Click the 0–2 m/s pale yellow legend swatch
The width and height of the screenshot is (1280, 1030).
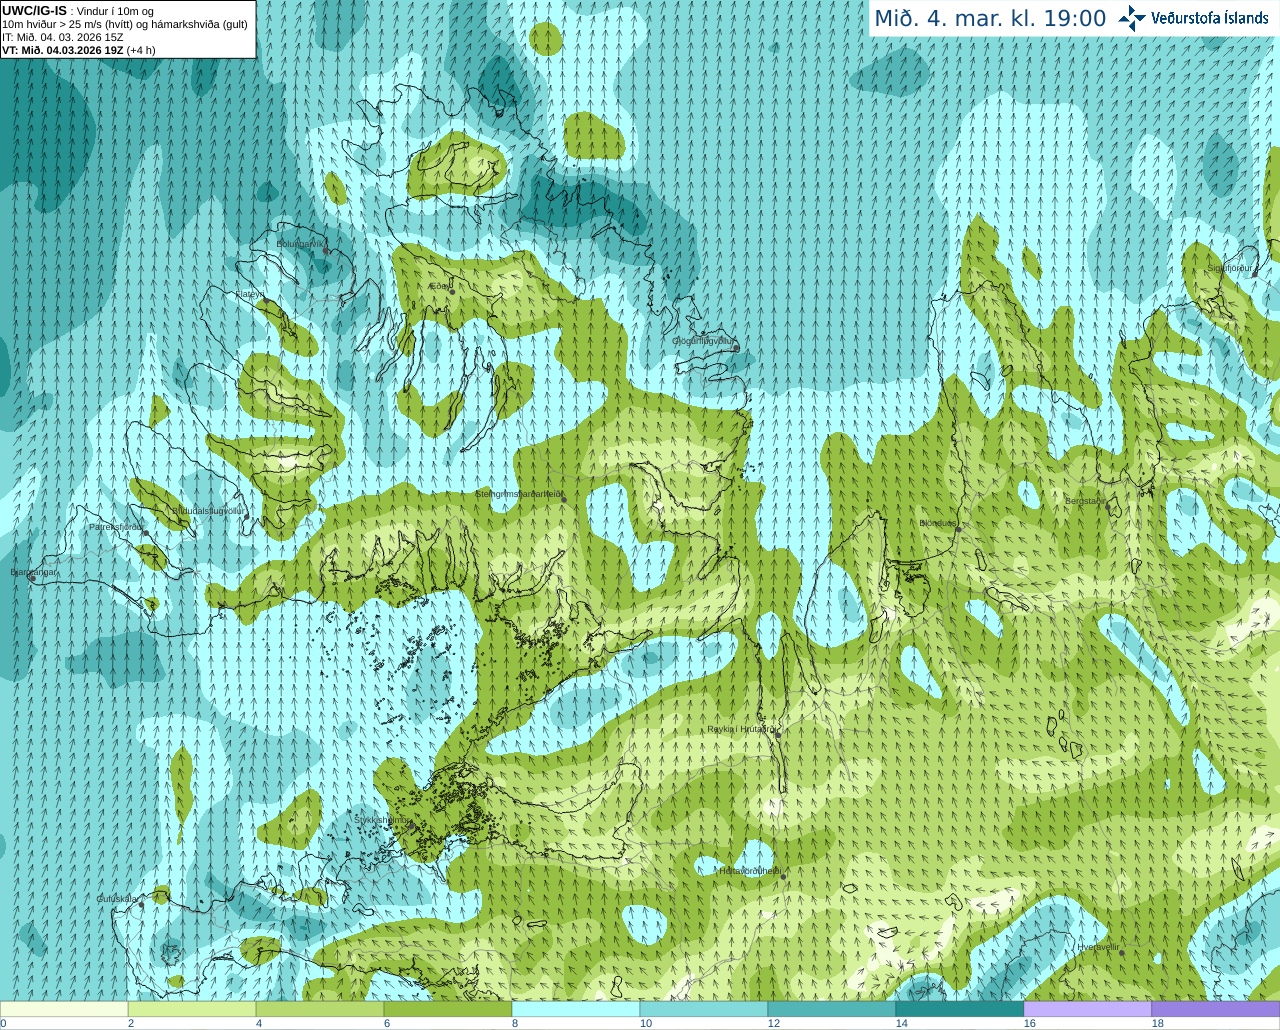pos(64,1009)
